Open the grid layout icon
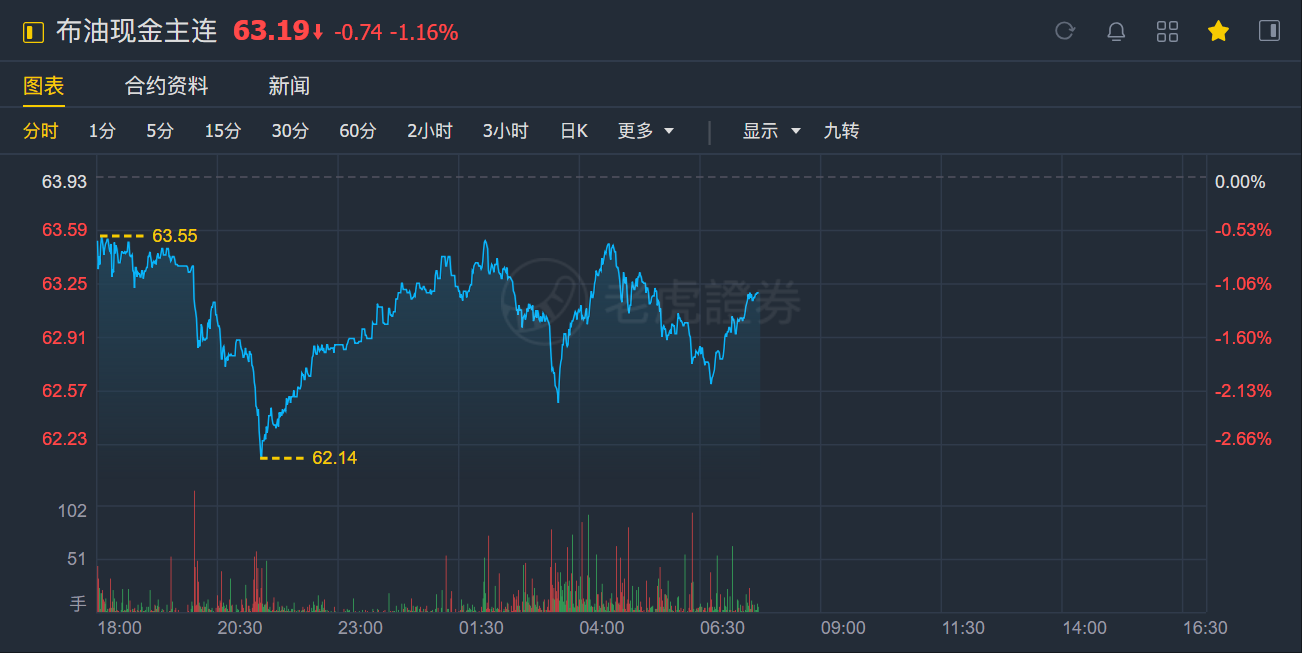This screenshot has width=1302, height=653. (x=1167, y=31)
